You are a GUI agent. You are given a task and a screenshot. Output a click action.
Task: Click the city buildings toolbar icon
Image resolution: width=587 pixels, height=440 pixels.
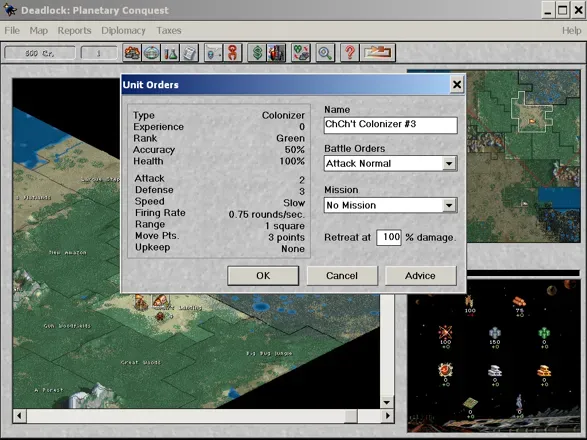click(132, 53)
